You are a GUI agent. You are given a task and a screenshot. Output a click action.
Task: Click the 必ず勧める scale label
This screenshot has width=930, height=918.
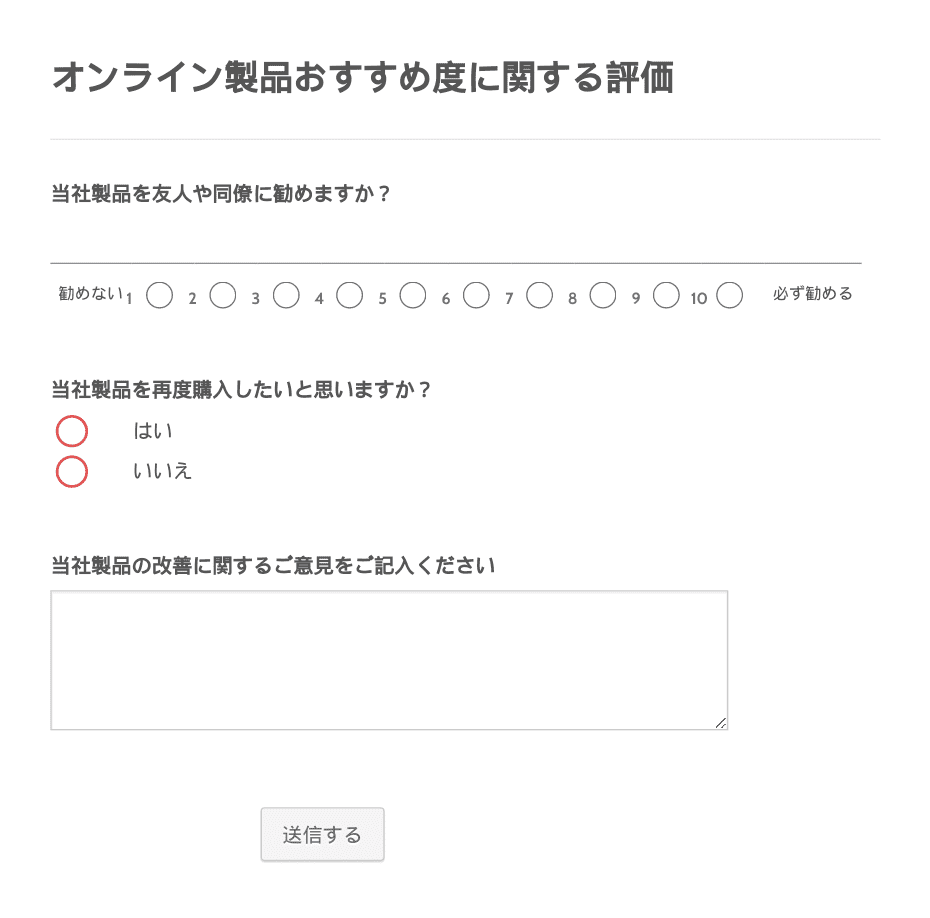(x=813, y=294)
